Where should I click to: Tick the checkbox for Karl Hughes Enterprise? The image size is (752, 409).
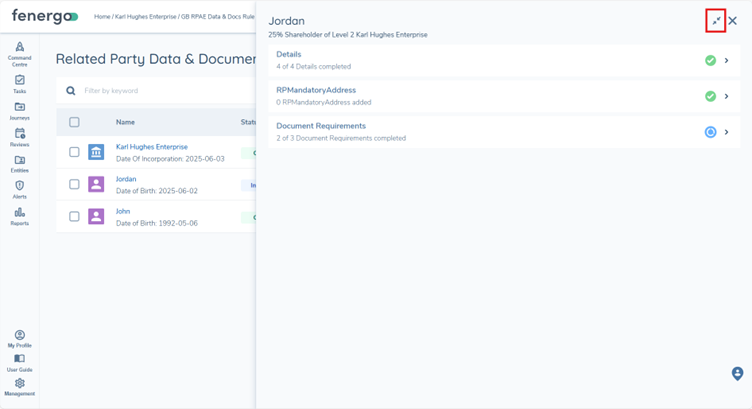[74, 152]
